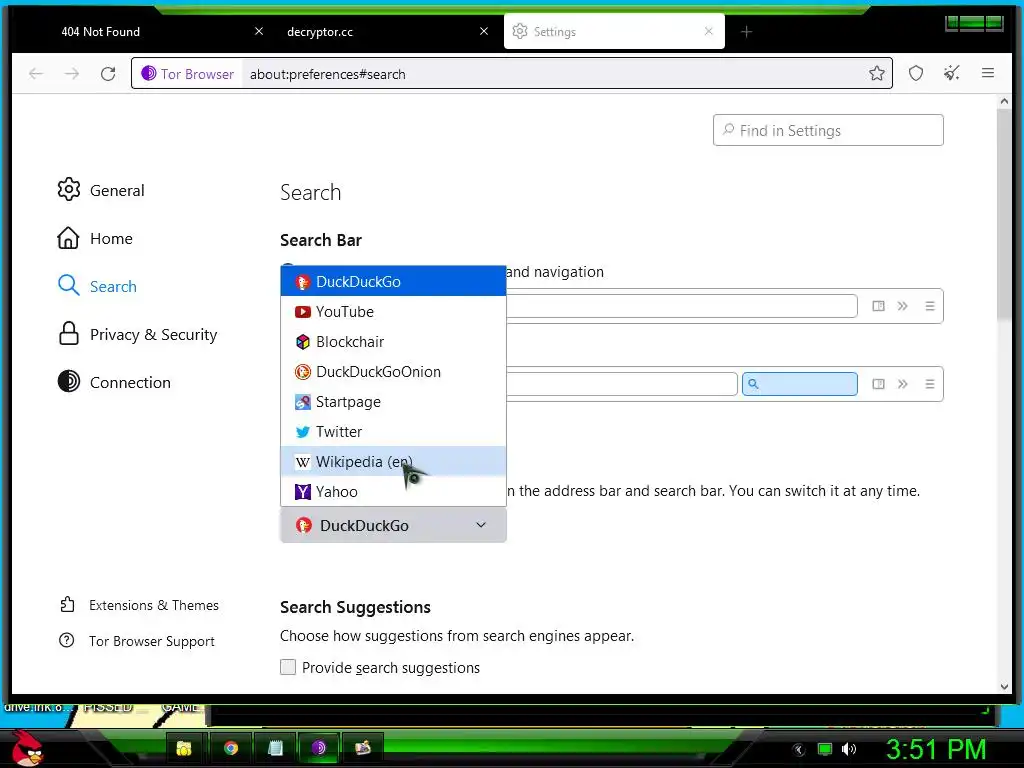
Task: Click the New Identity broom icon
Action: click(x=952, y=73)
